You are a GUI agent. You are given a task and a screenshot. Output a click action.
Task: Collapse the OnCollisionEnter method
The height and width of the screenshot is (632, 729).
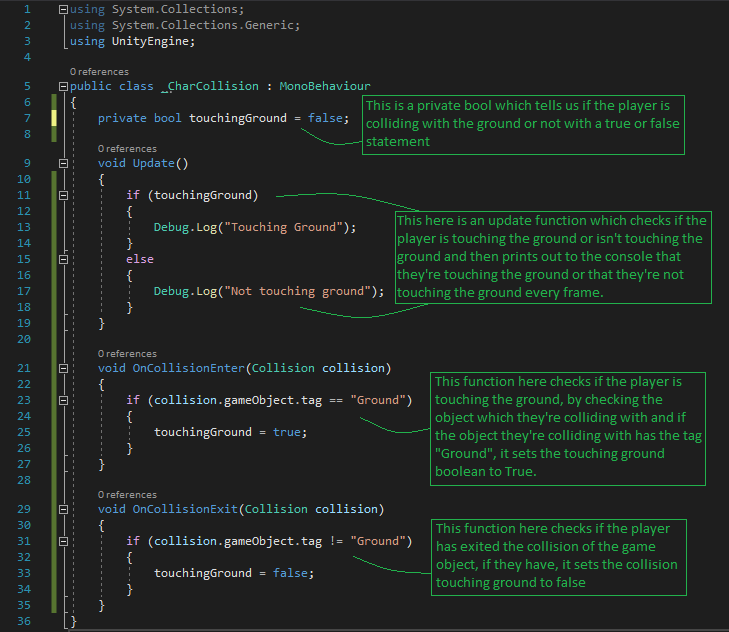pyautogui.click(x=65, y=368)
